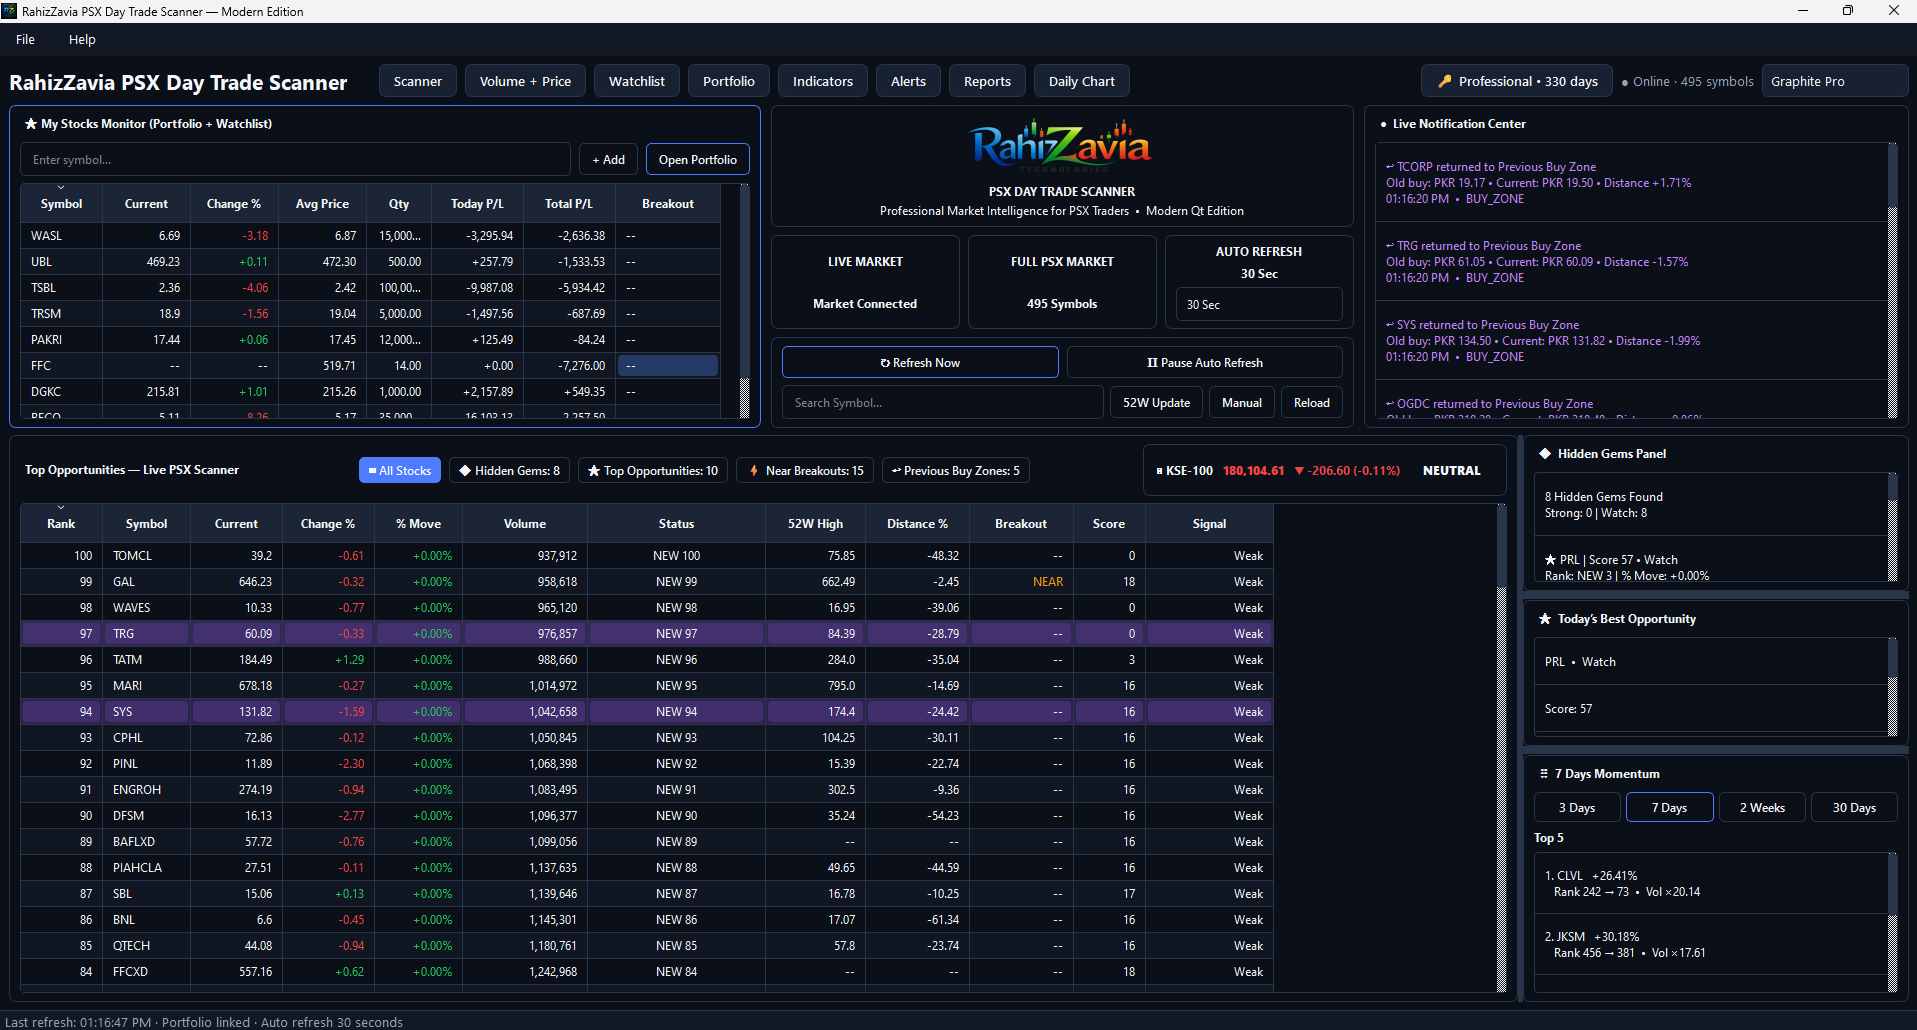Open the Help menu

point(82,40)
